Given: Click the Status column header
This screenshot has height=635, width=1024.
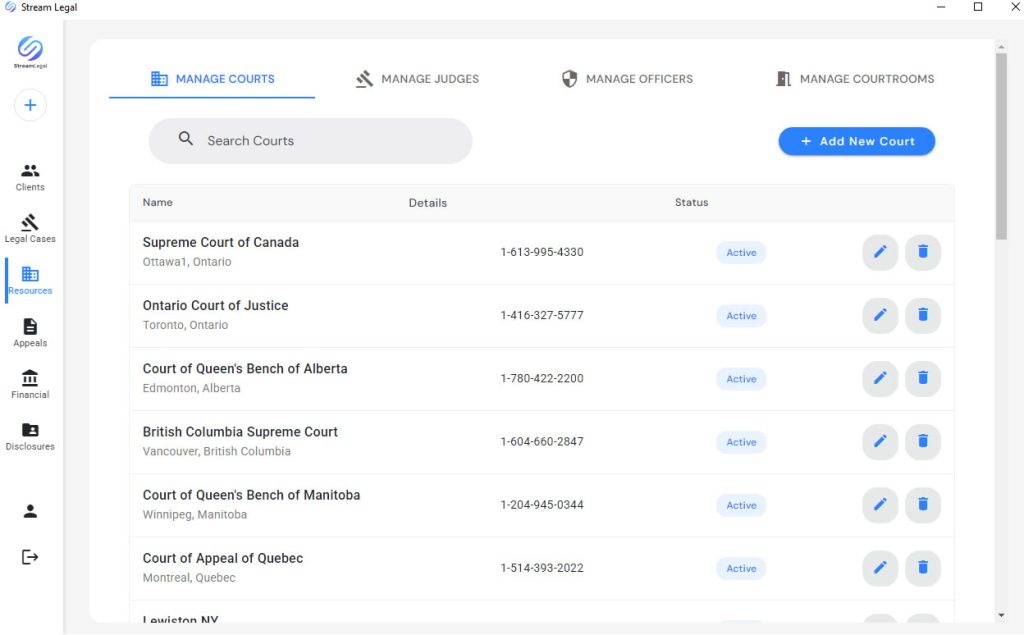Looking at the screenshot, I should pyautogui.click(x=692, y=203).
